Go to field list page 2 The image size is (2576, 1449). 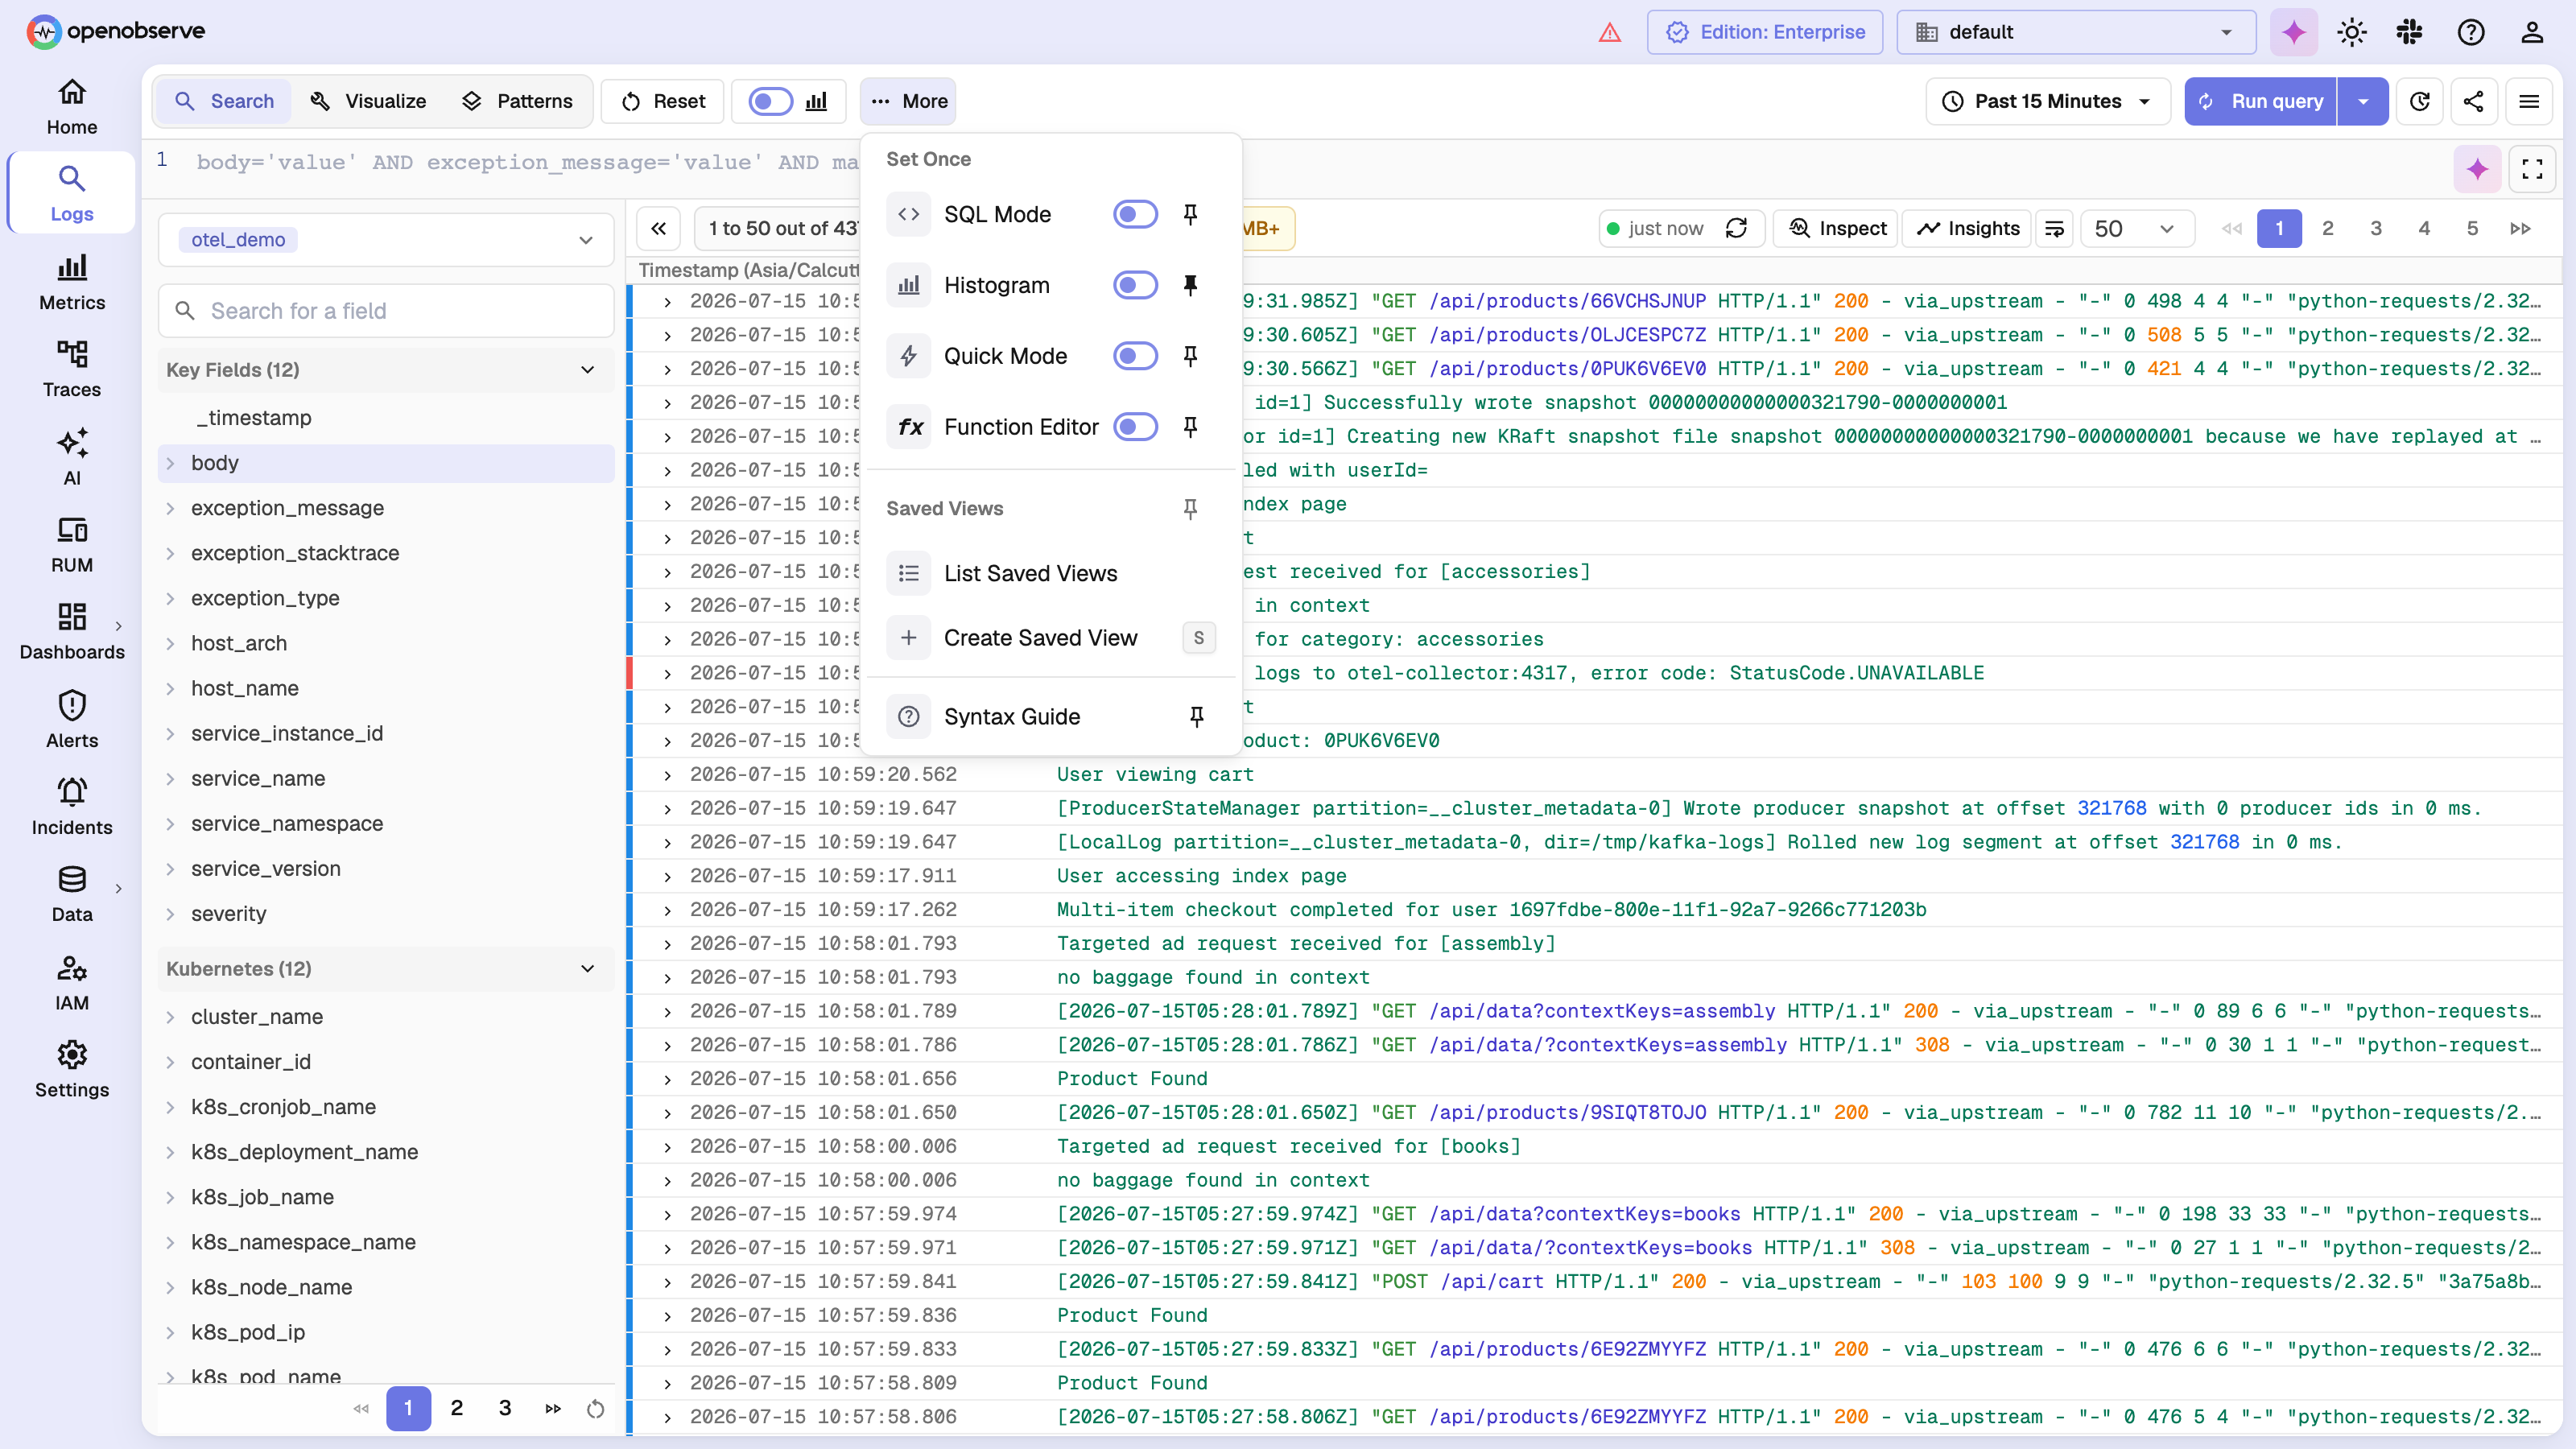tap(456, 1408)
